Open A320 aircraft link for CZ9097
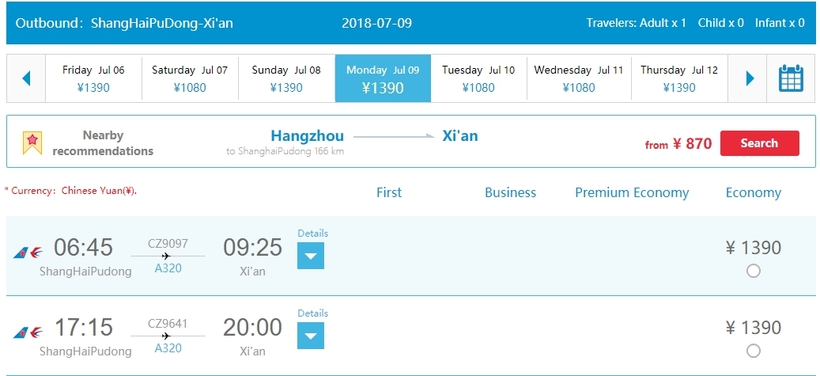The width and height of the screenshot is (820, 376). [168, 268]
